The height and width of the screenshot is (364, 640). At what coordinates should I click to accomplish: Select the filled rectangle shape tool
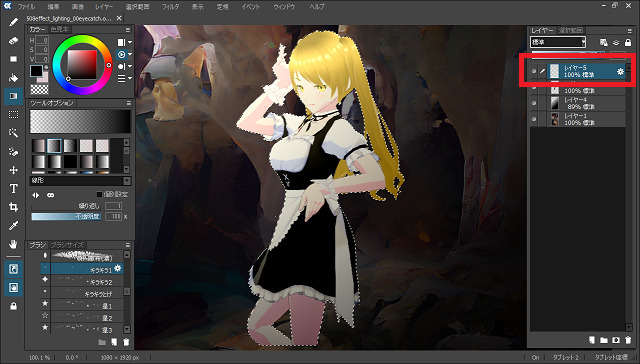pyautogui.click(x=13, y=59)
